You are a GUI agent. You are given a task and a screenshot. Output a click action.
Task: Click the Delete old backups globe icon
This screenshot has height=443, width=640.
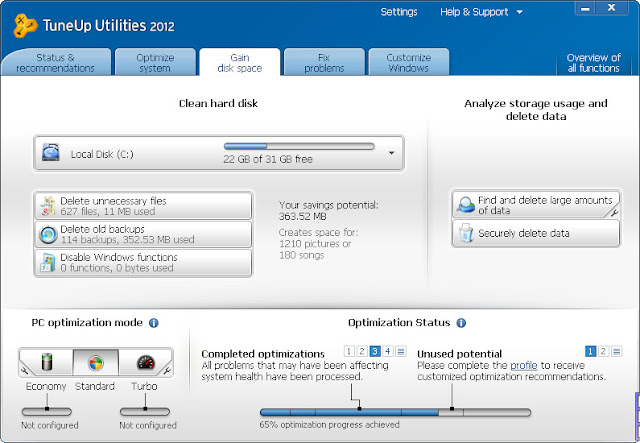click(48, 235)
